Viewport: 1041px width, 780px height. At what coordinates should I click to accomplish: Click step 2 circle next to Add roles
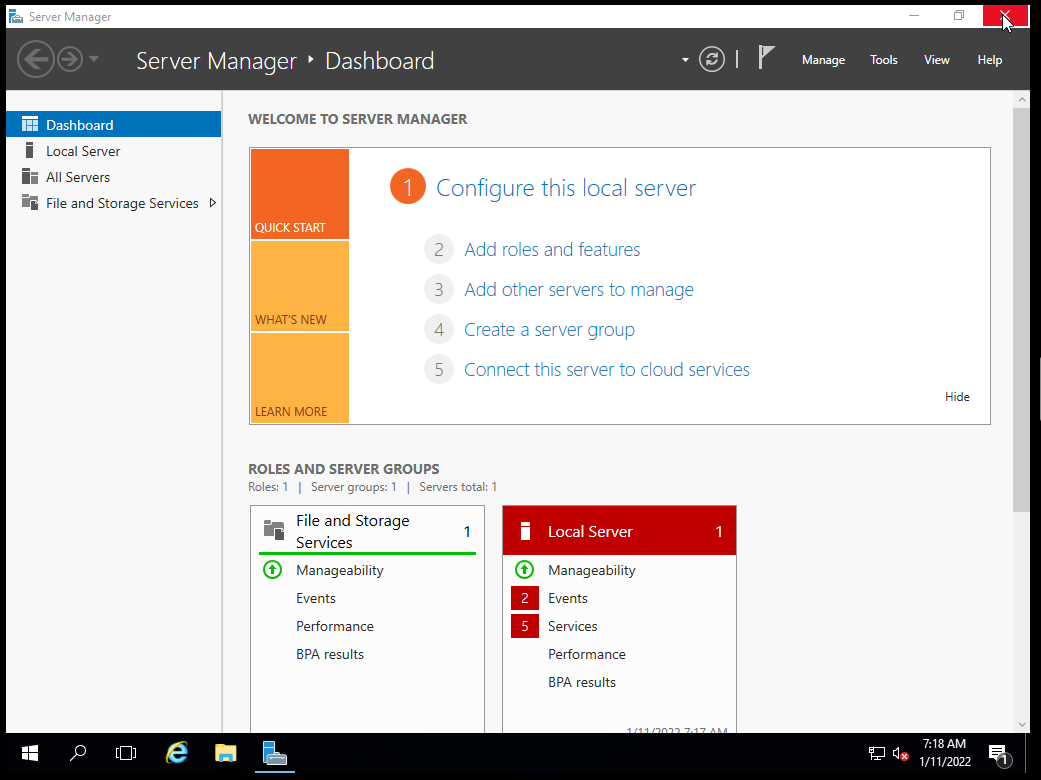tap(439, 250)
